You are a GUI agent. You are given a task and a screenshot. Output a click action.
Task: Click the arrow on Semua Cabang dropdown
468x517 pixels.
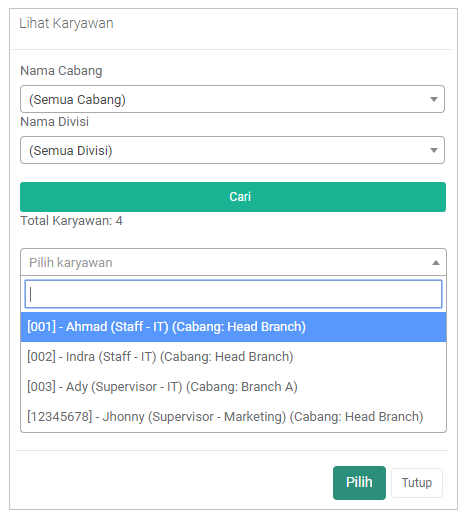(x=433, y=99)
